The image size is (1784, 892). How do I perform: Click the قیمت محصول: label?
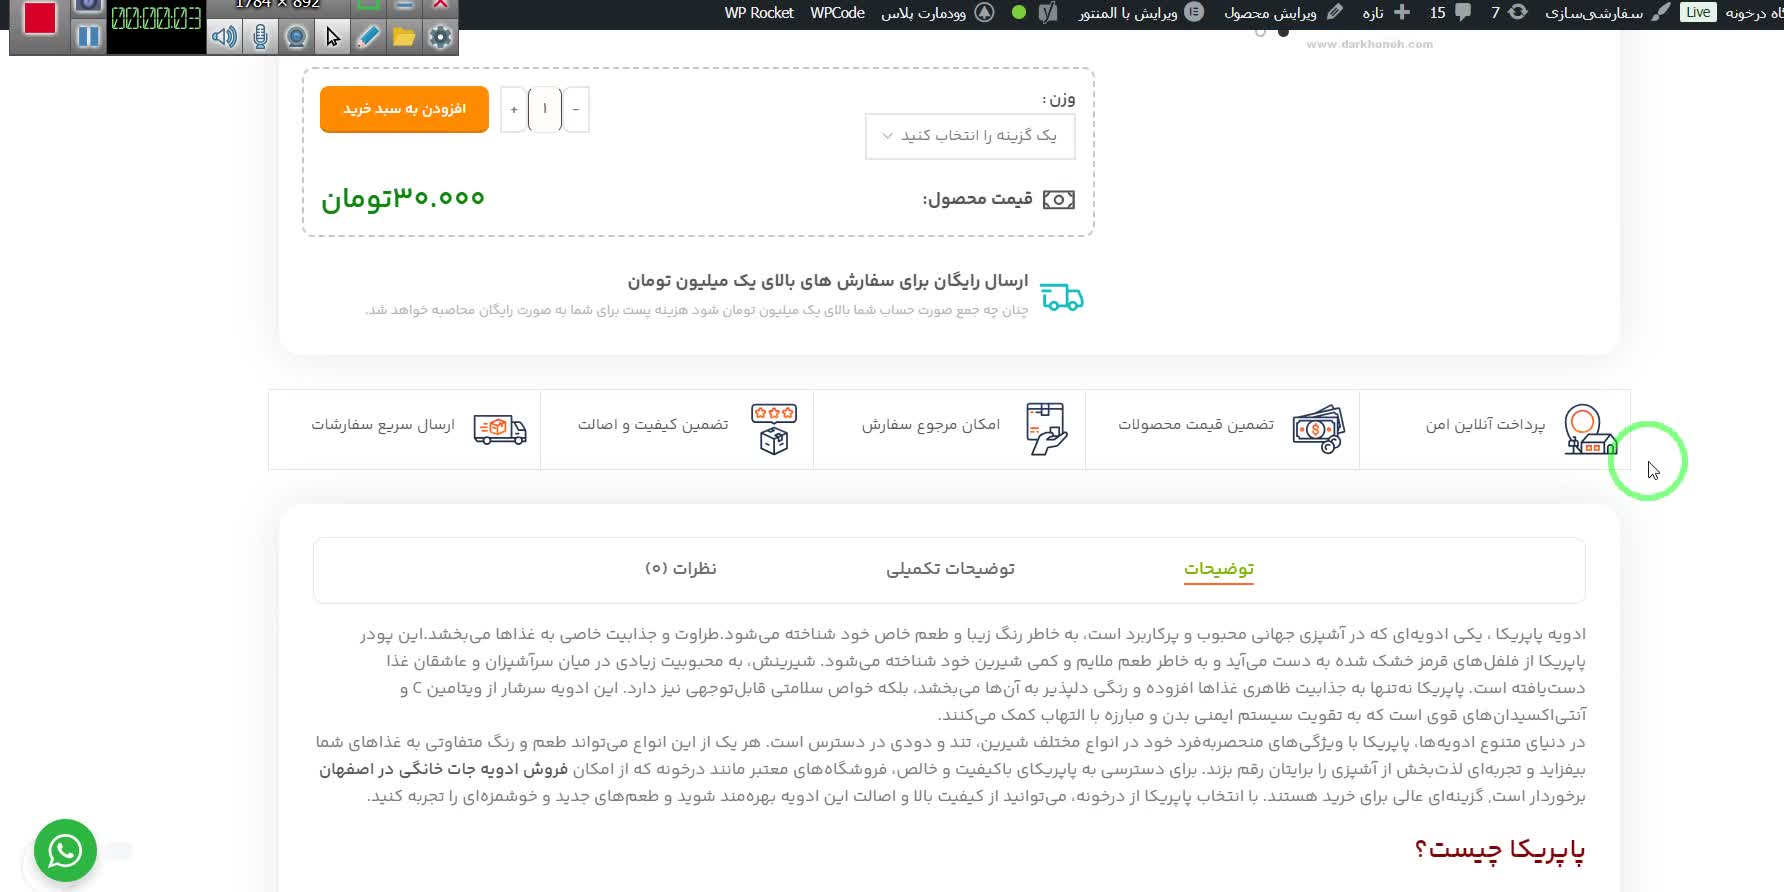click(x=977, y=199)
